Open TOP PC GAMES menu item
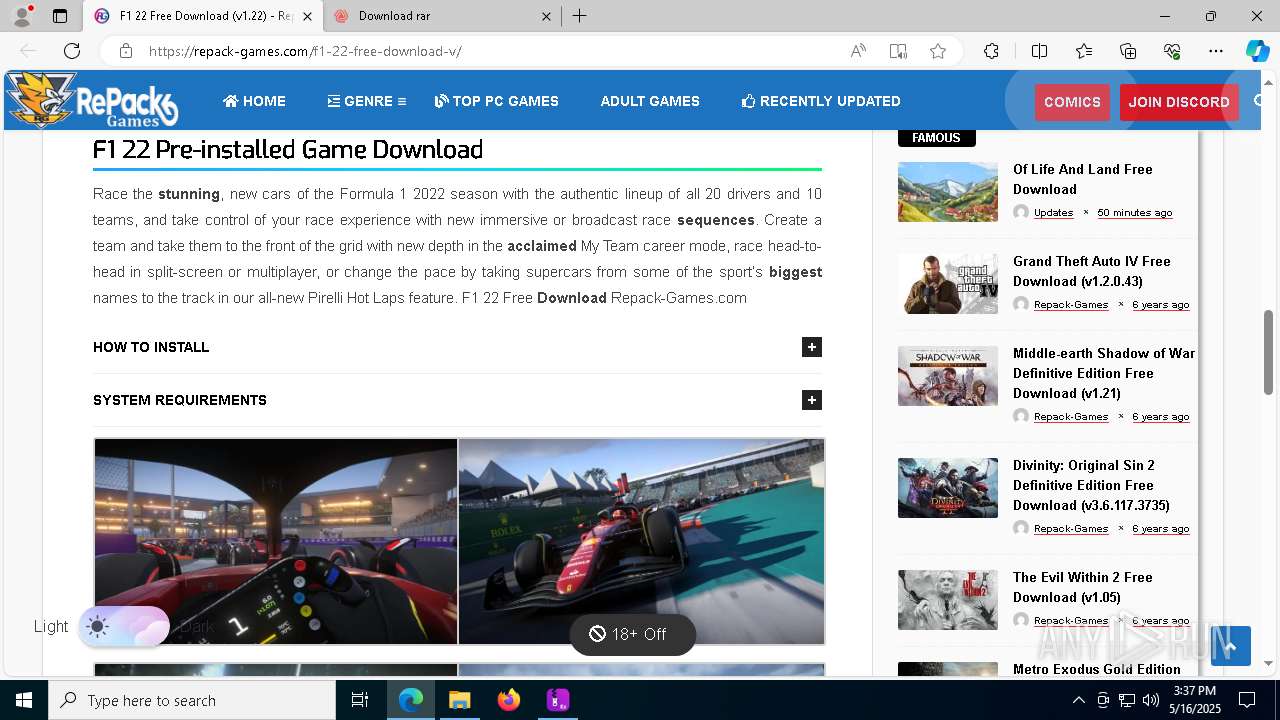 point(496,101)
